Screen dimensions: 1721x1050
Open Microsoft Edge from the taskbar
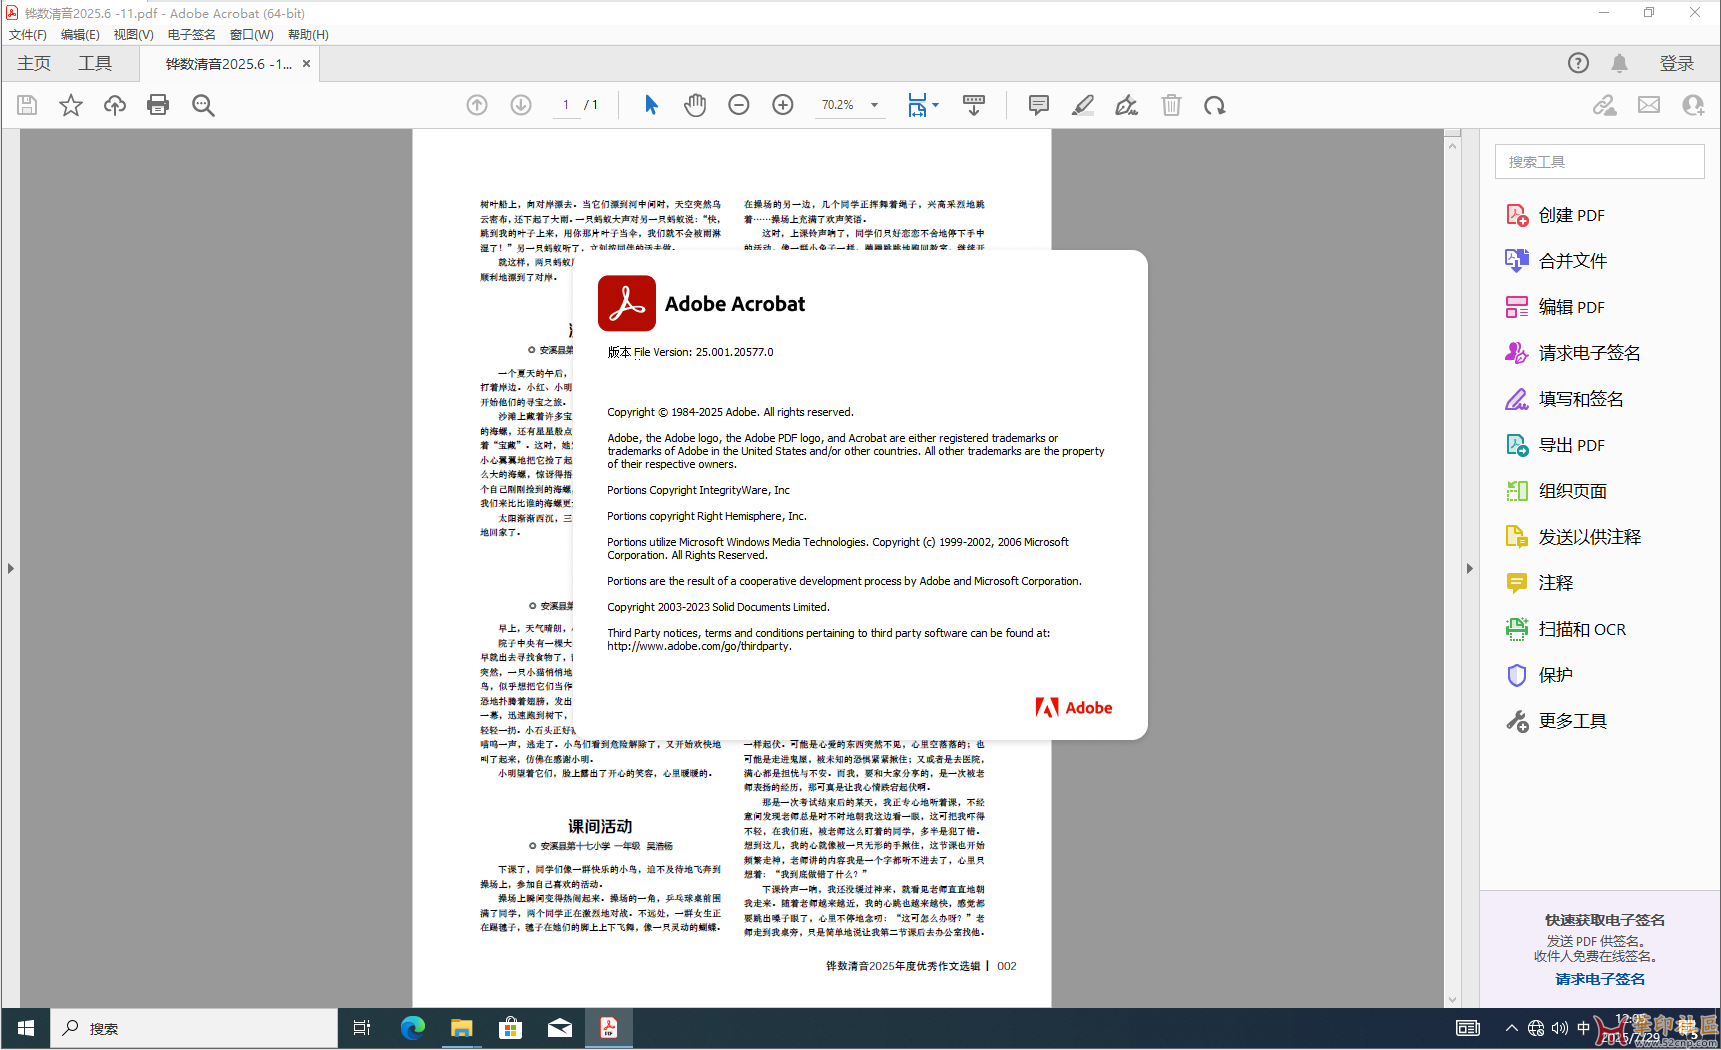click(x=412, y=1028)
